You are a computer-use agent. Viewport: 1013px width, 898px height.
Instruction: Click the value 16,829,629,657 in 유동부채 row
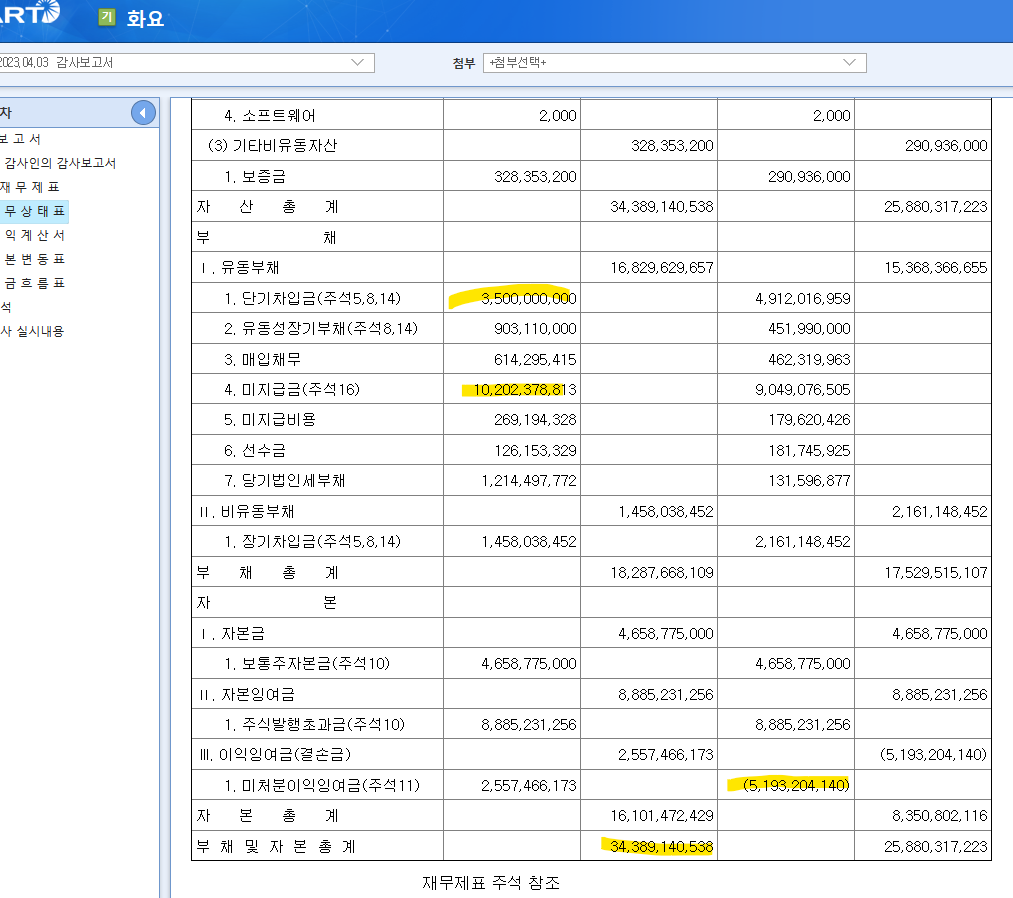(662, 267)
